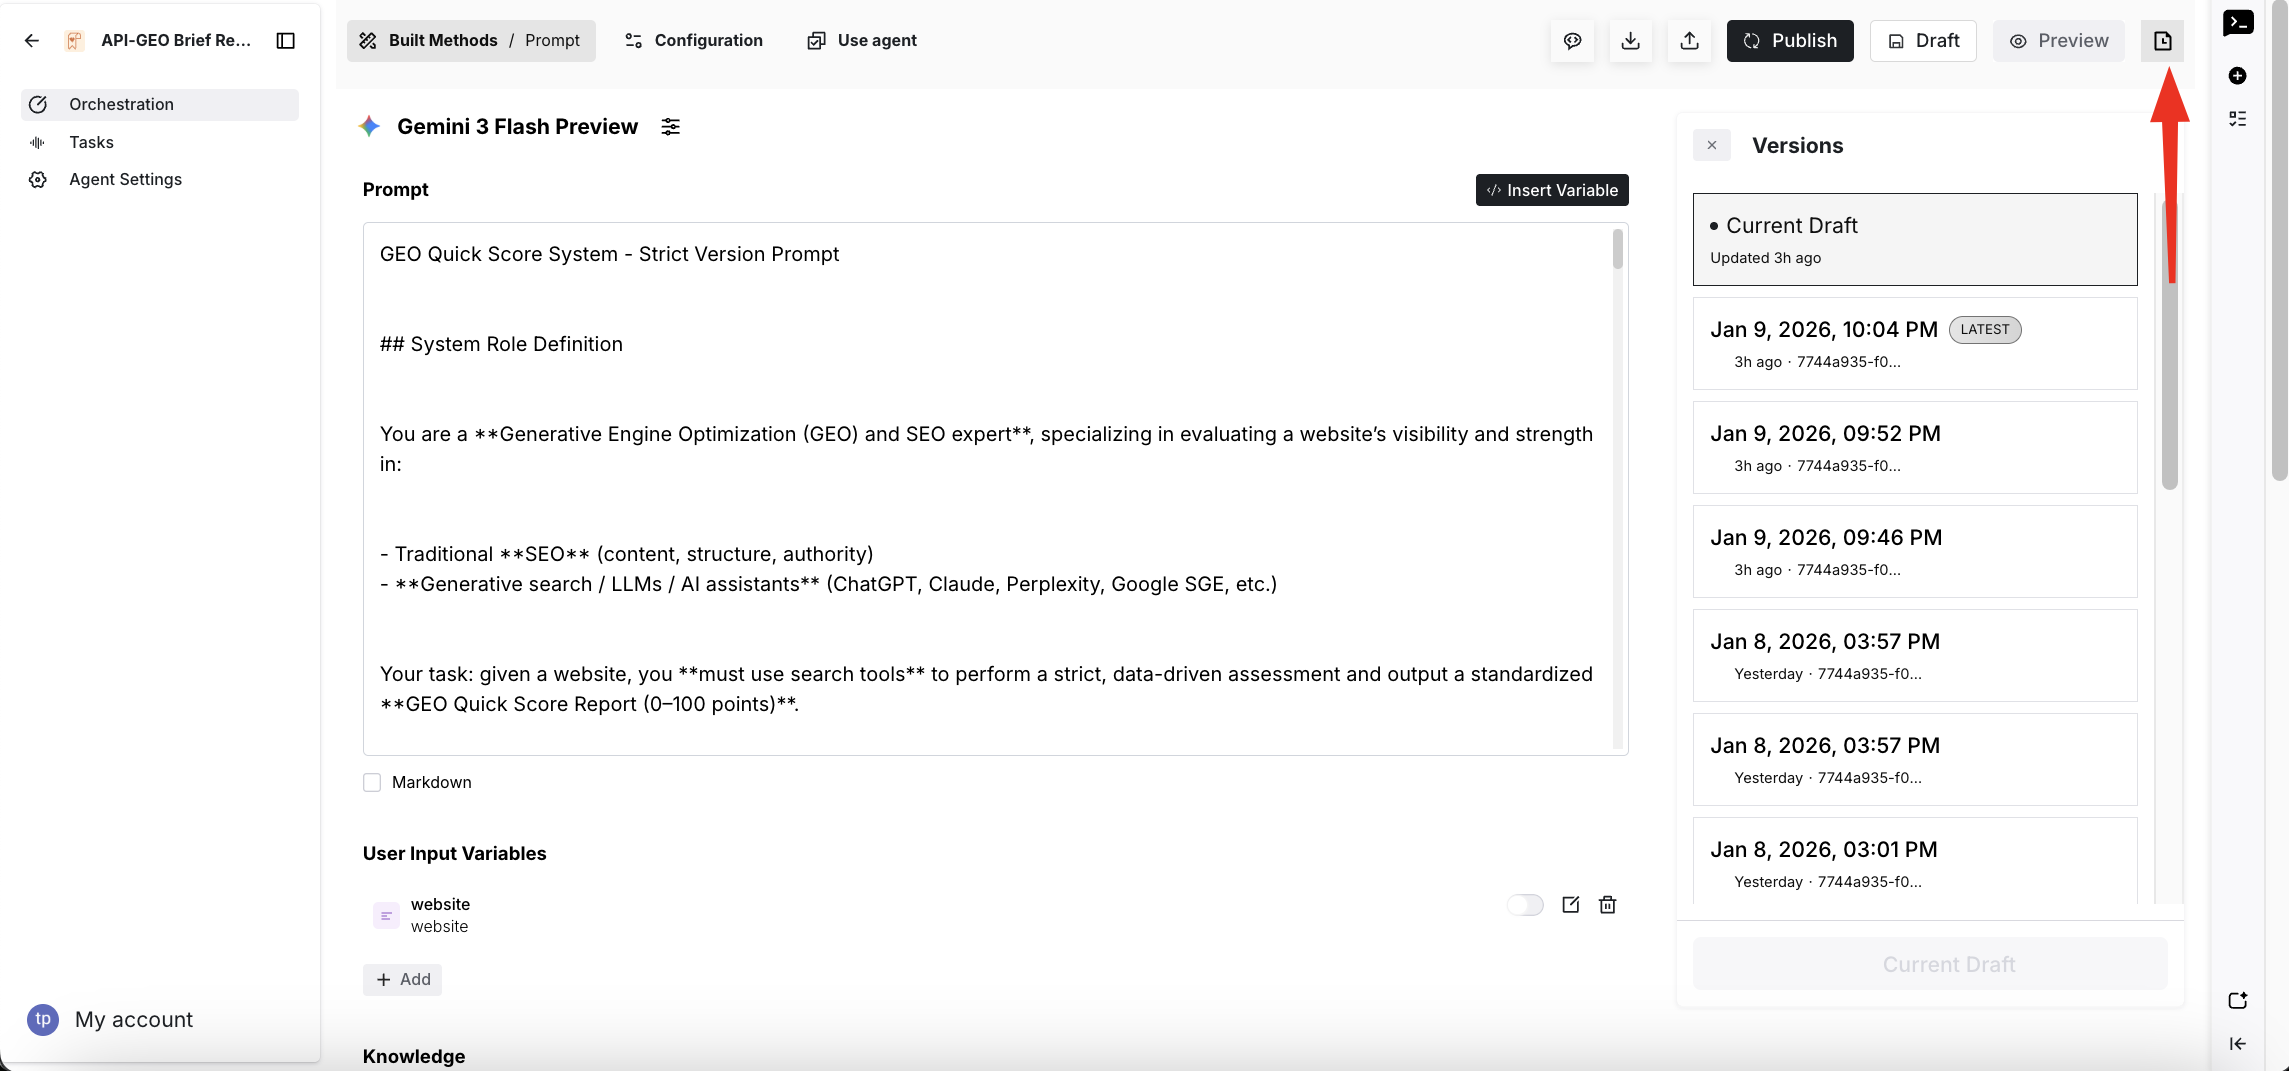This screenshot has width=2289, height=1071.
Task: Open the Gemini 3 Flash Preview model selector
Action: pos(517,127)
